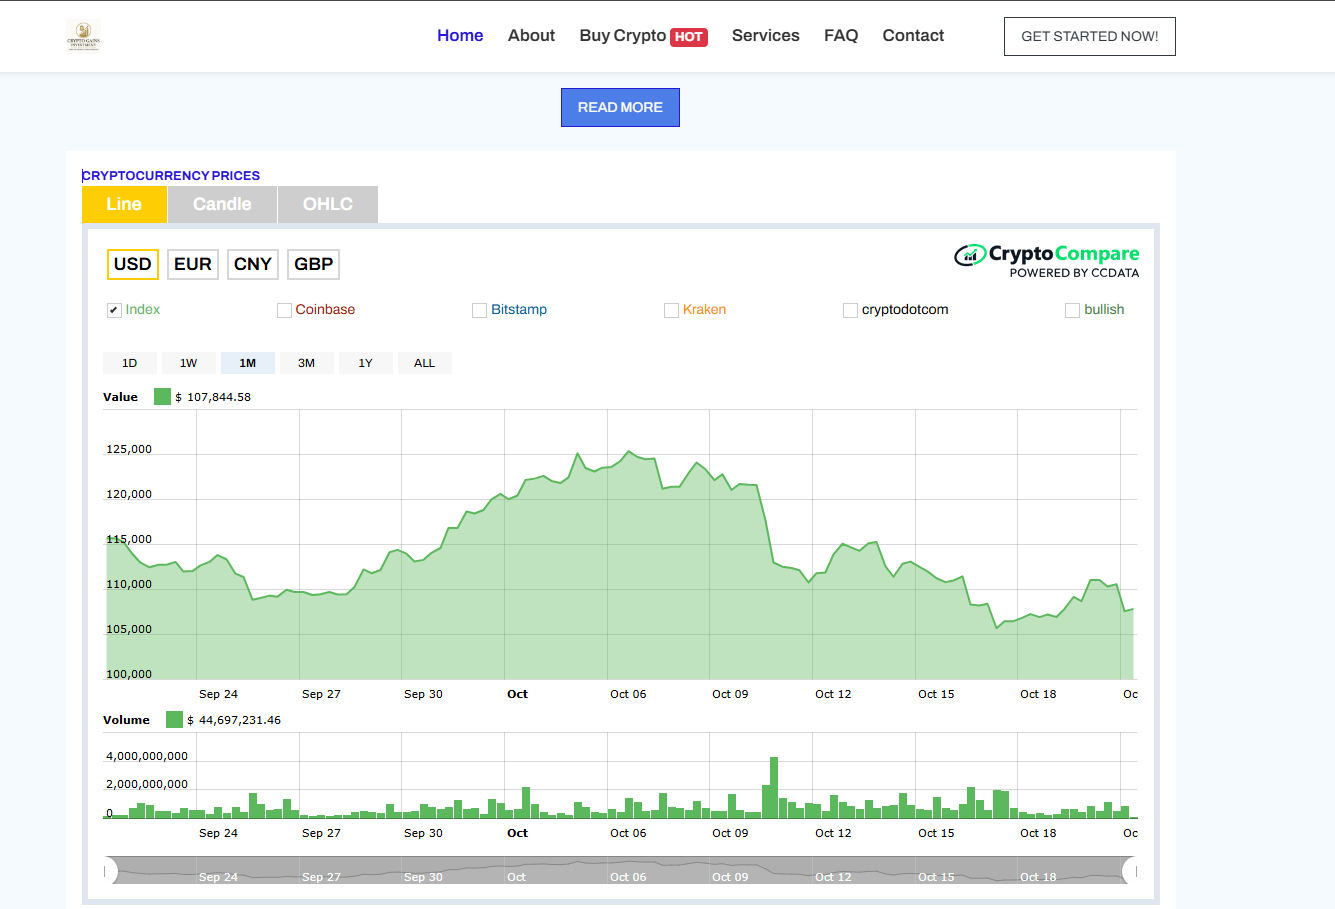Screen dimensions: 1335x909
Task: Enable the Coinbase checkbox
Action: coord(284,310)
